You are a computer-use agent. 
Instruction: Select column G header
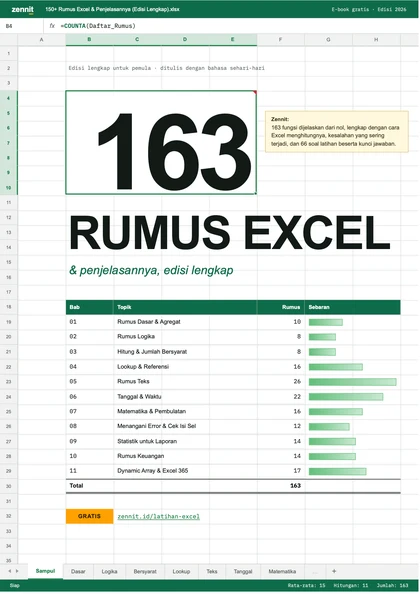(328, 39)
